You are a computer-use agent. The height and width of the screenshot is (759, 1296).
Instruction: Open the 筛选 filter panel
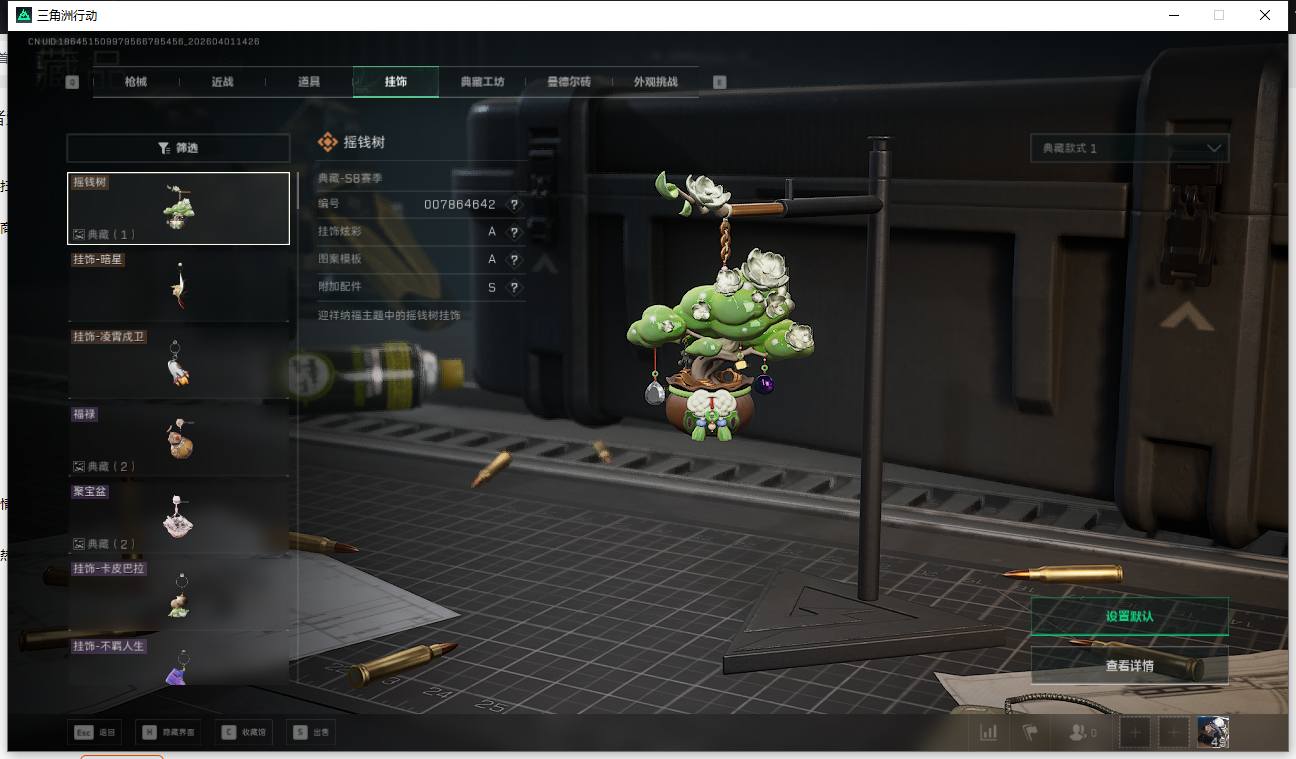178,148
